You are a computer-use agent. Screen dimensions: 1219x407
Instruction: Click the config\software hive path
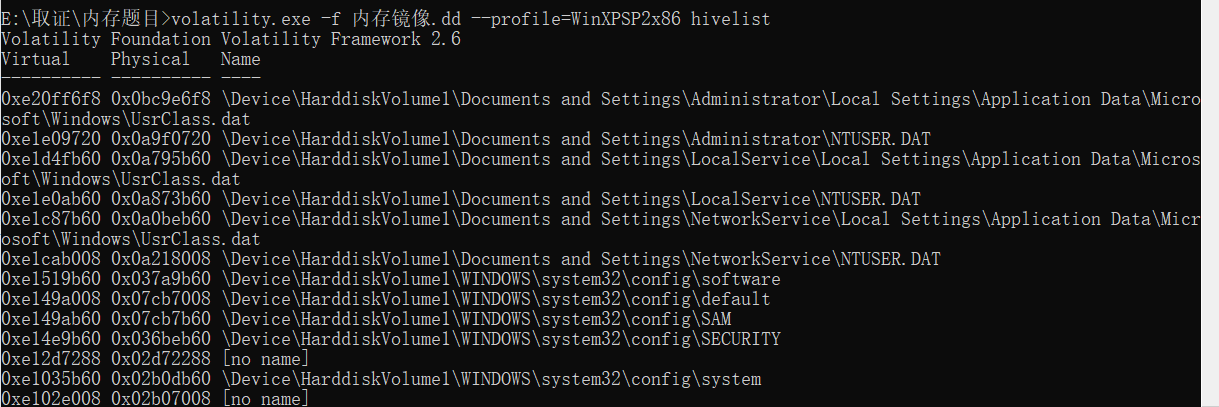pyautogui.click(x=501, y=279)
